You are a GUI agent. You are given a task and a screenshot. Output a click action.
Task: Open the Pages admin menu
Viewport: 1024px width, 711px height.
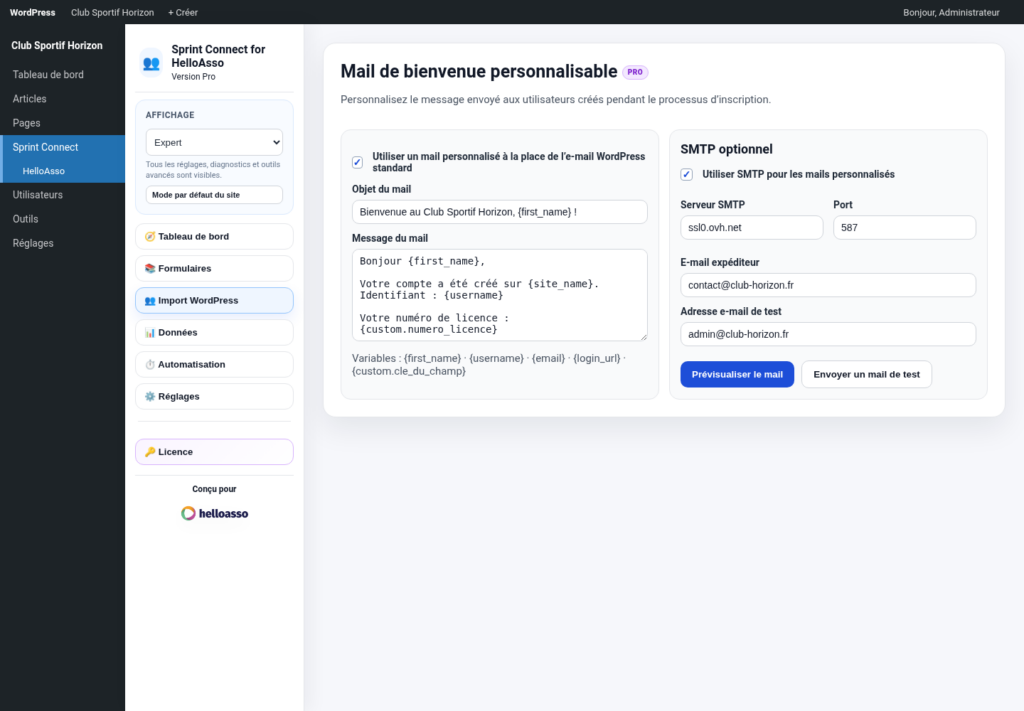click(x=62, y=123)
